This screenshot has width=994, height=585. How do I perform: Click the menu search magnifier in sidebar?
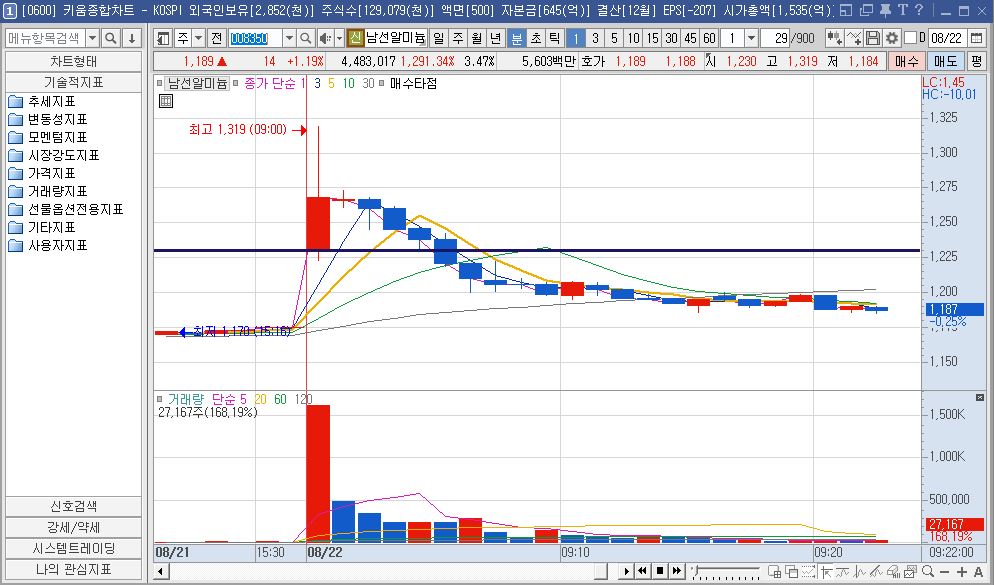click(x=110, y=39)
